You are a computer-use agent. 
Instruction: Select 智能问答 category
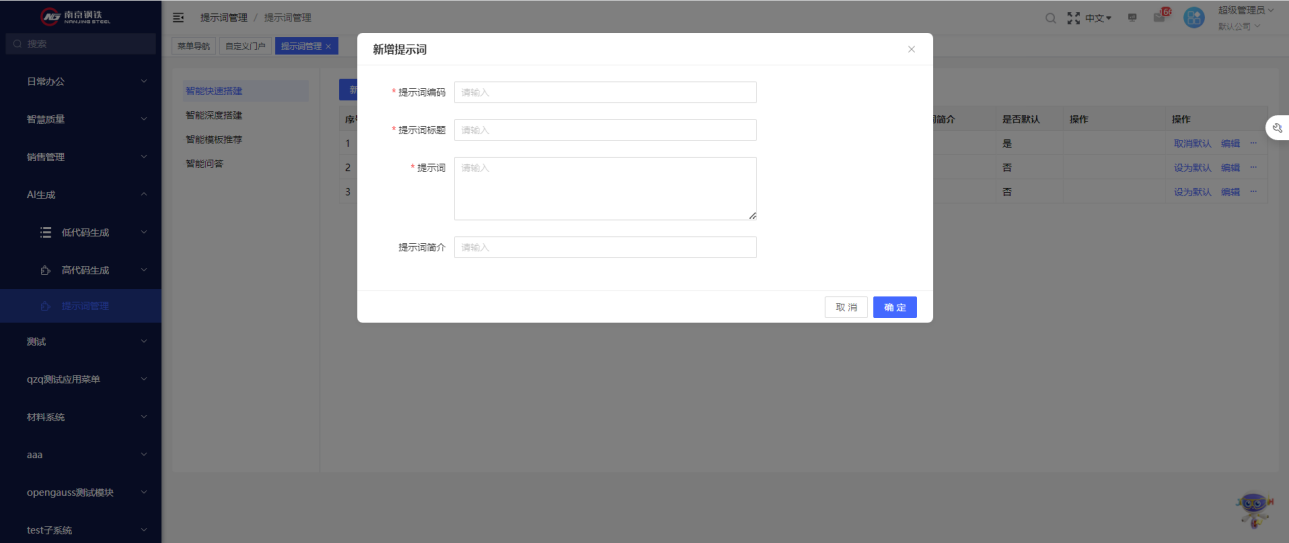coord(204,163)
